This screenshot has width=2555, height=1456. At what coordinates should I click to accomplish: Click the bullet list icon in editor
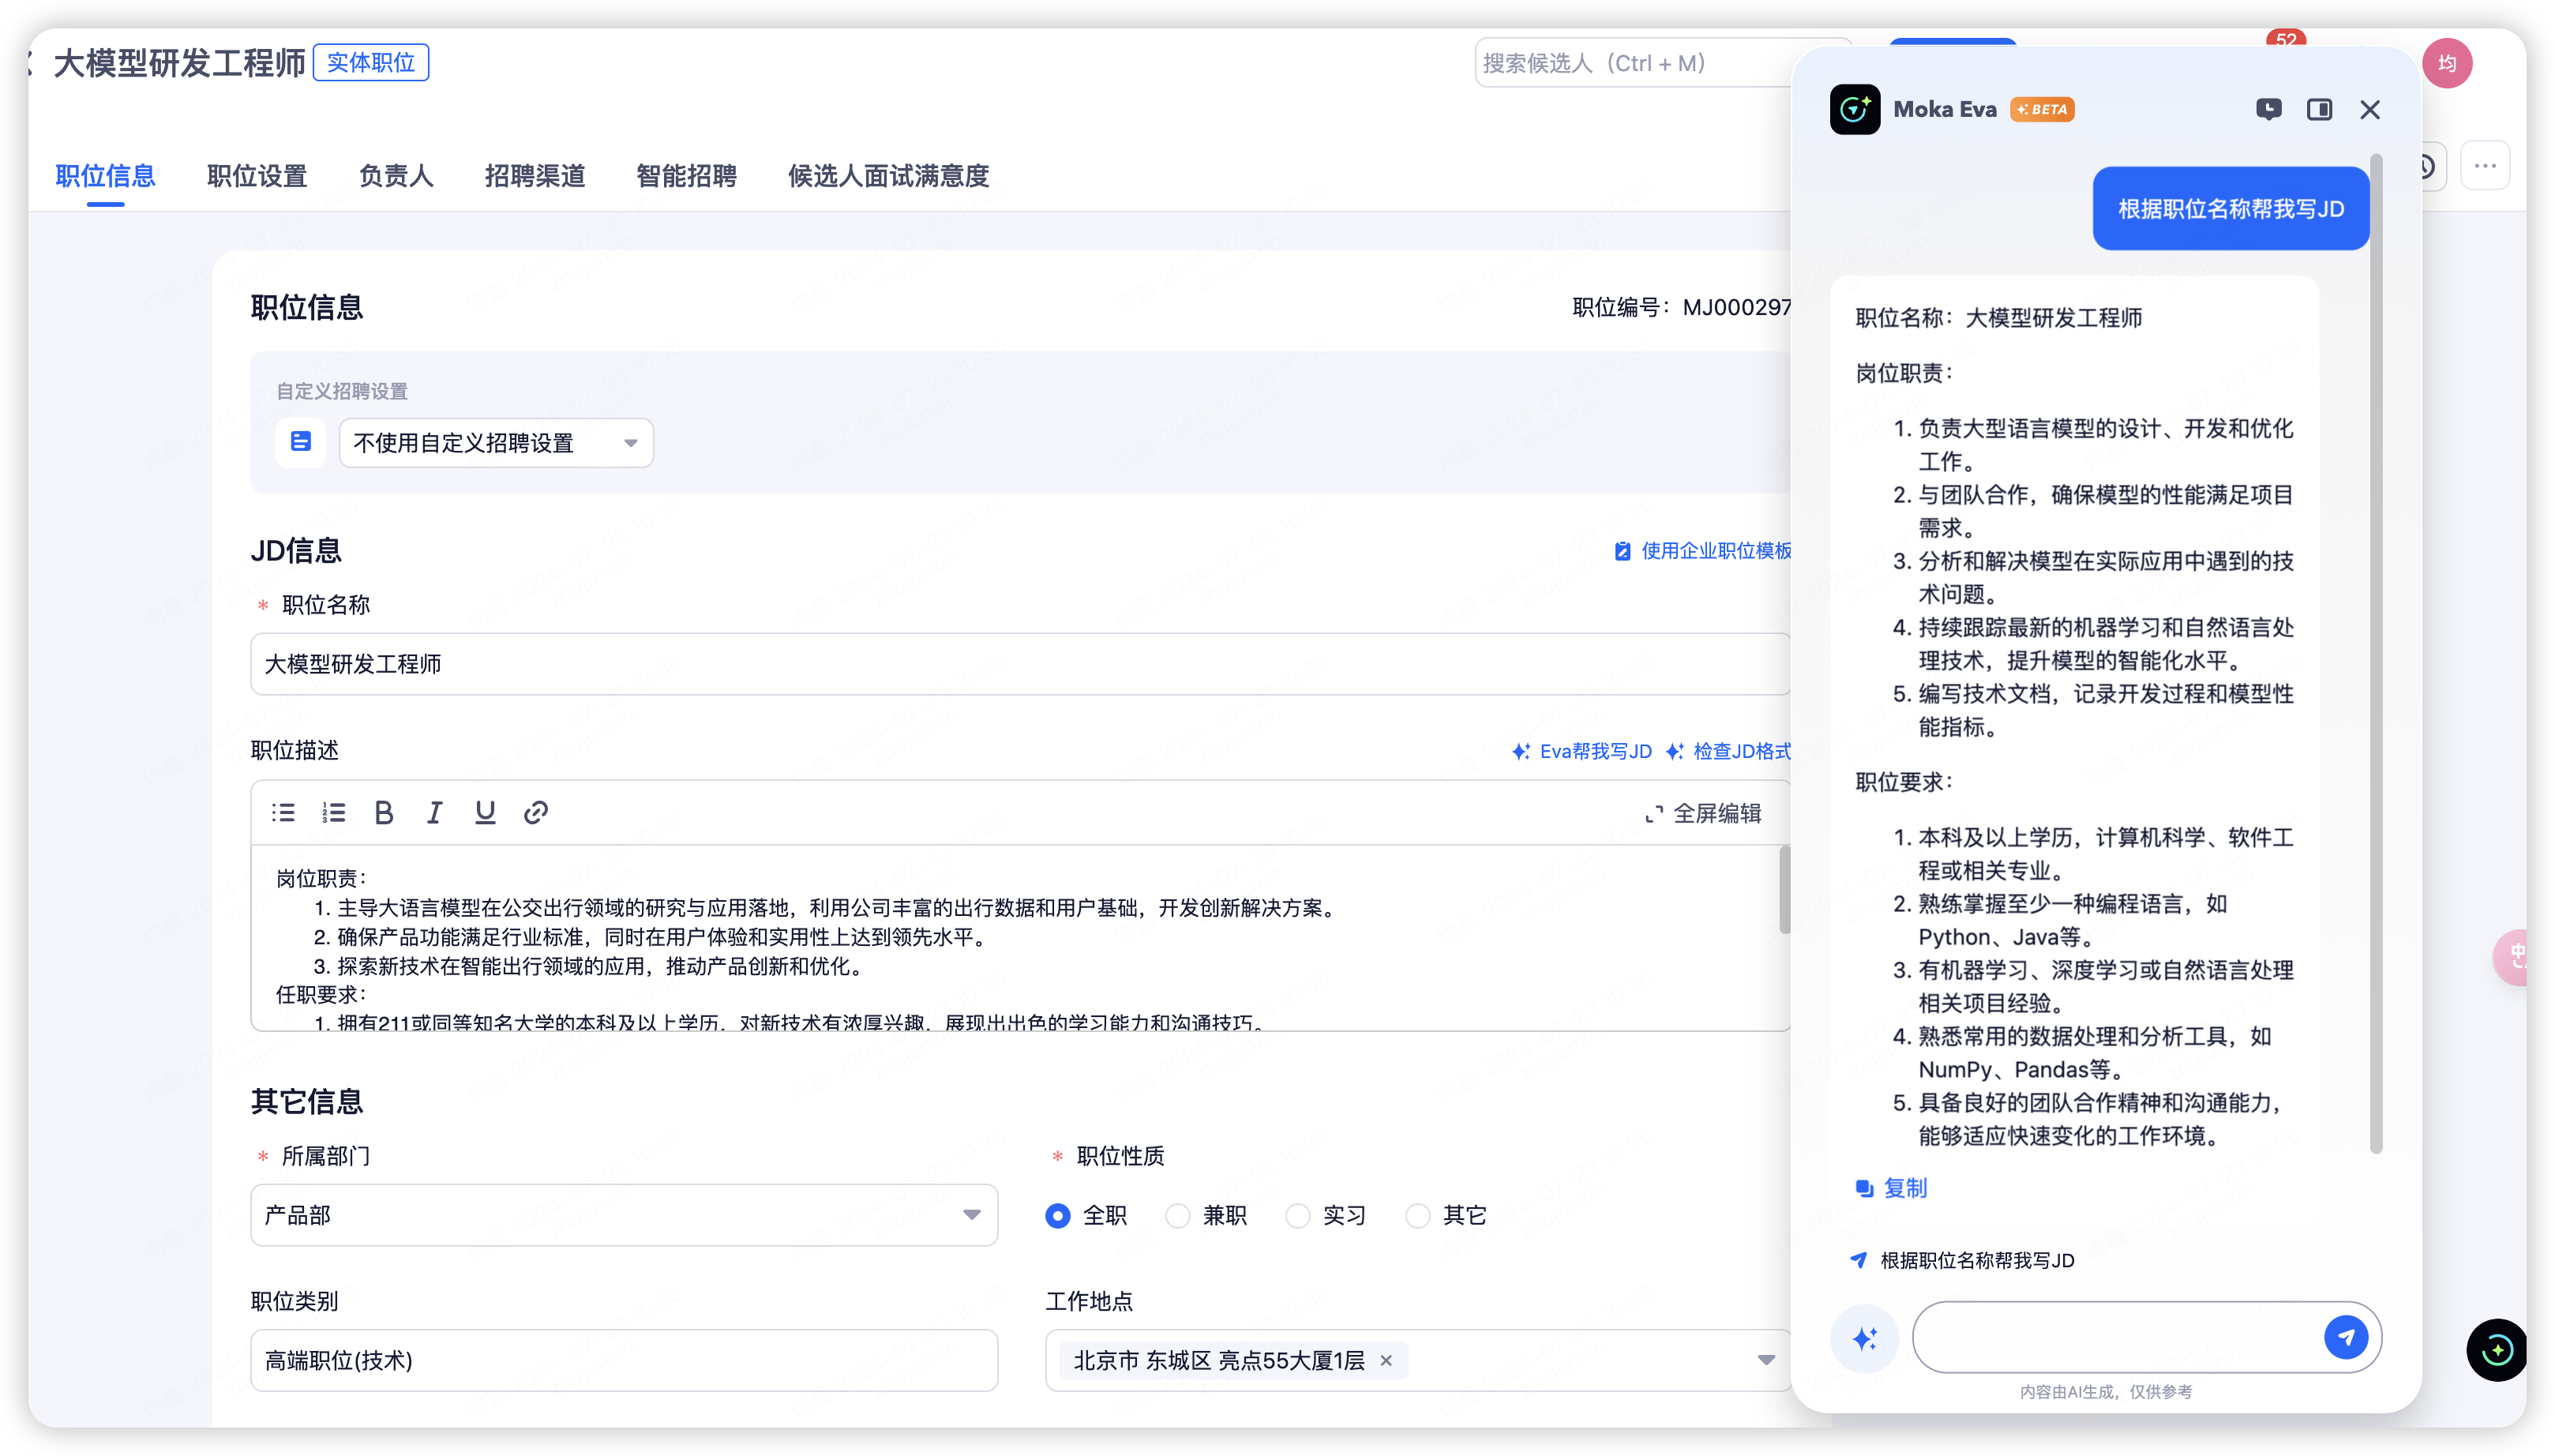click(x=283, y=812)
